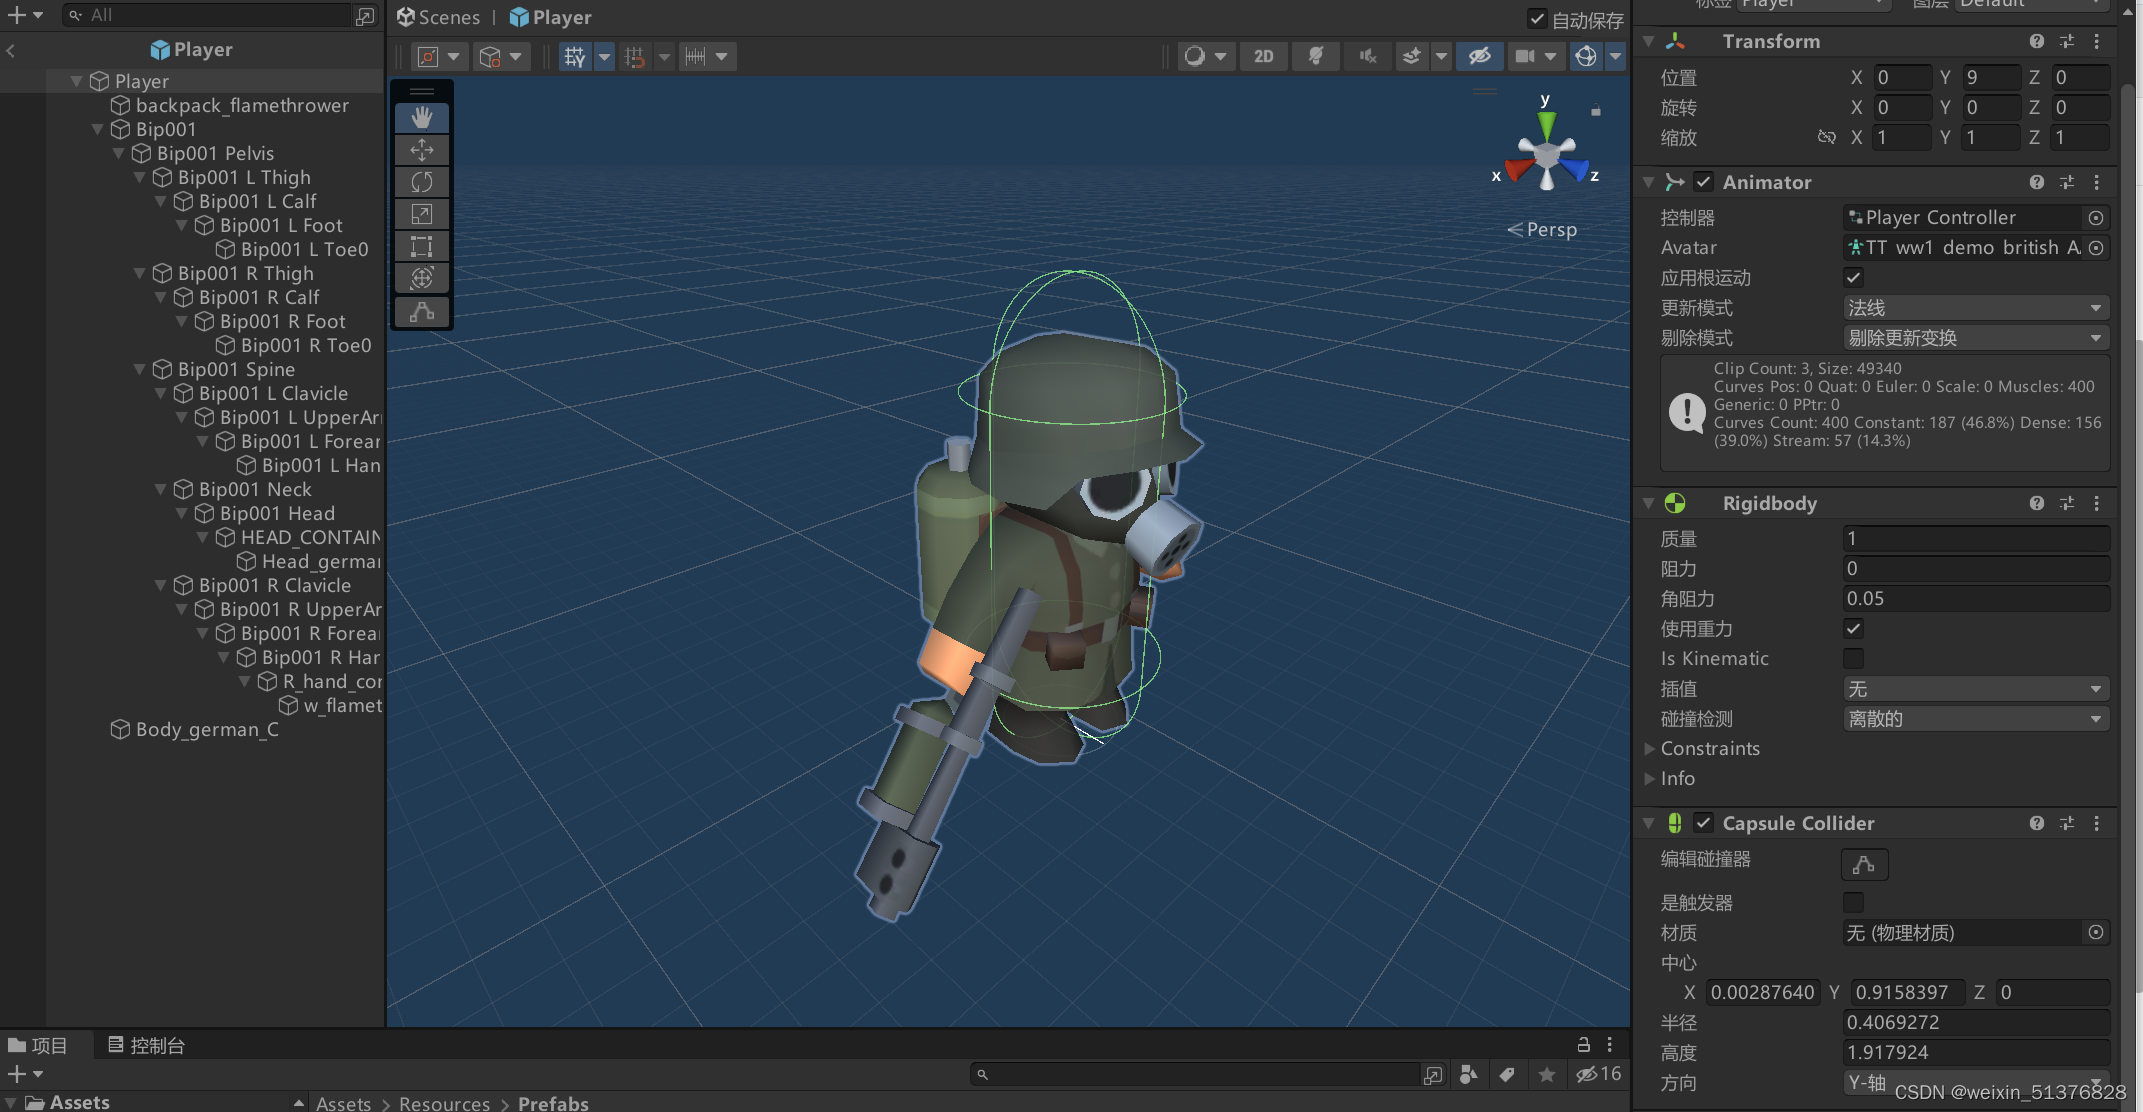The width and height of the screenshot is (2143, 1112).
Task: Disable Capsule Collider component checkbox
Action: 1704,823
